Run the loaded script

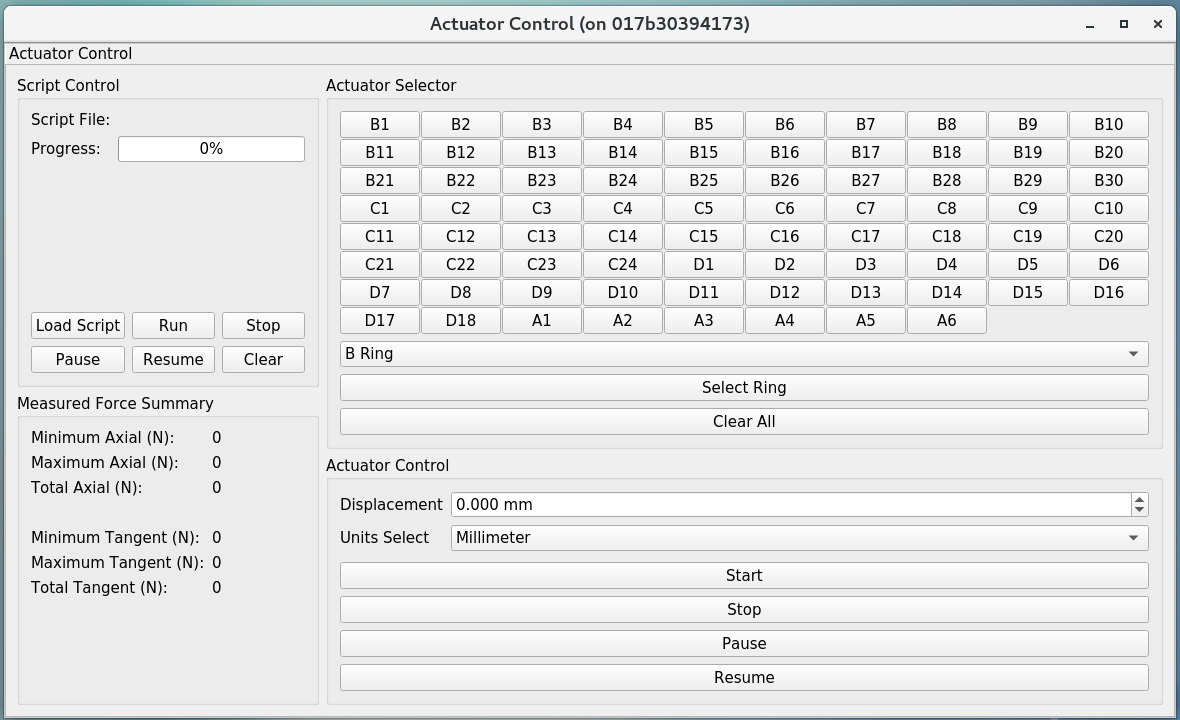tap(173, 326)
